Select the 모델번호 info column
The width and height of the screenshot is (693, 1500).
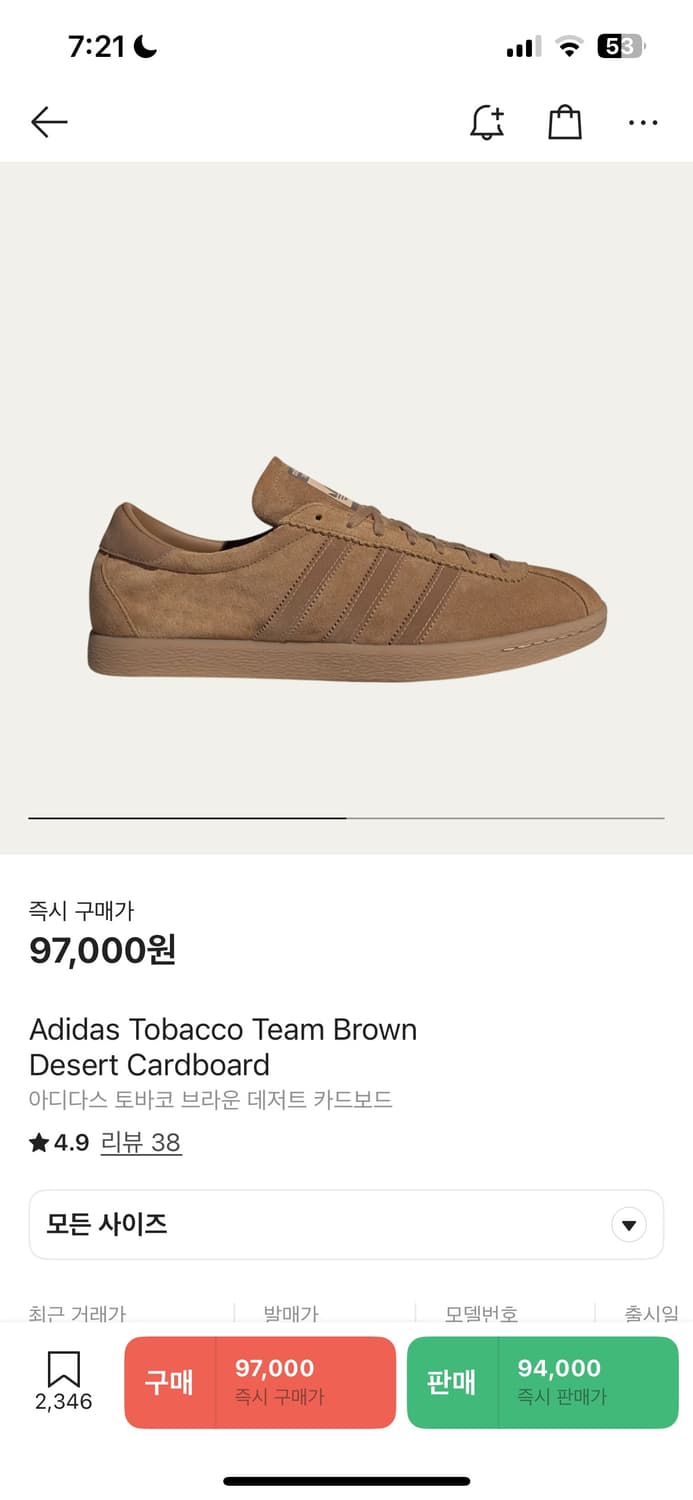coord(481,1313)
